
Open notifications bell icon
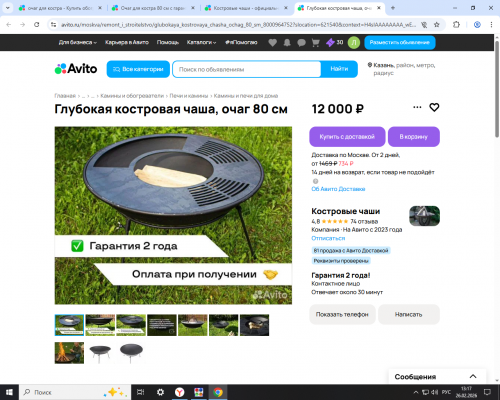tap(287, 42)
